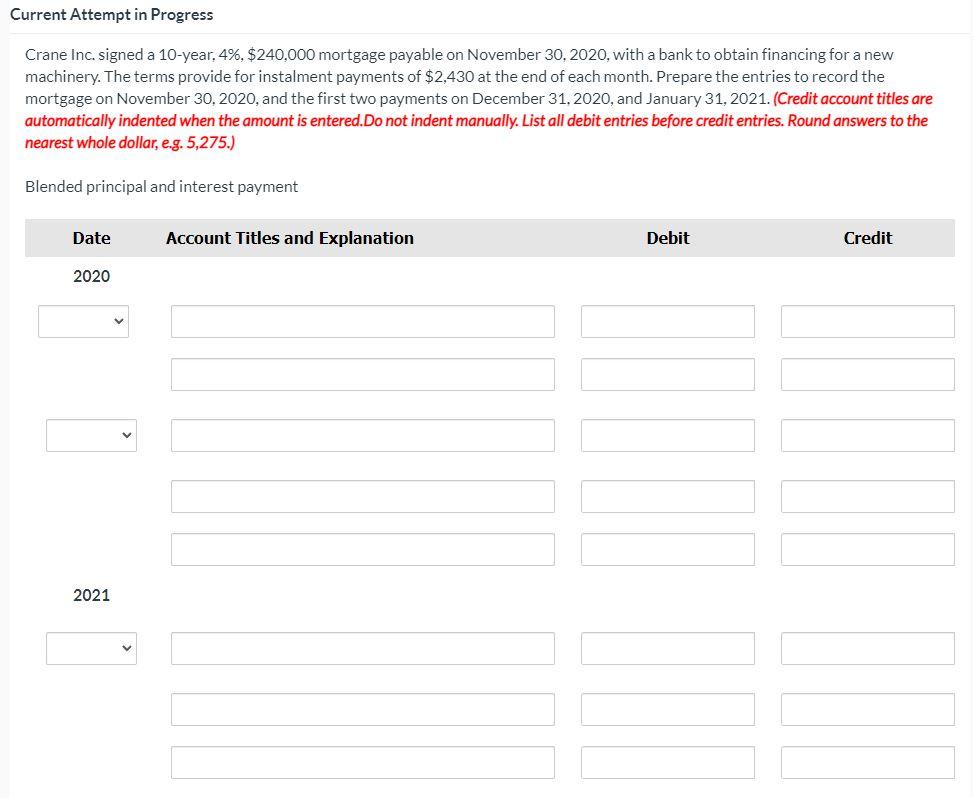
Task: Click the 'Debit' column header
Action: [668, 238]
